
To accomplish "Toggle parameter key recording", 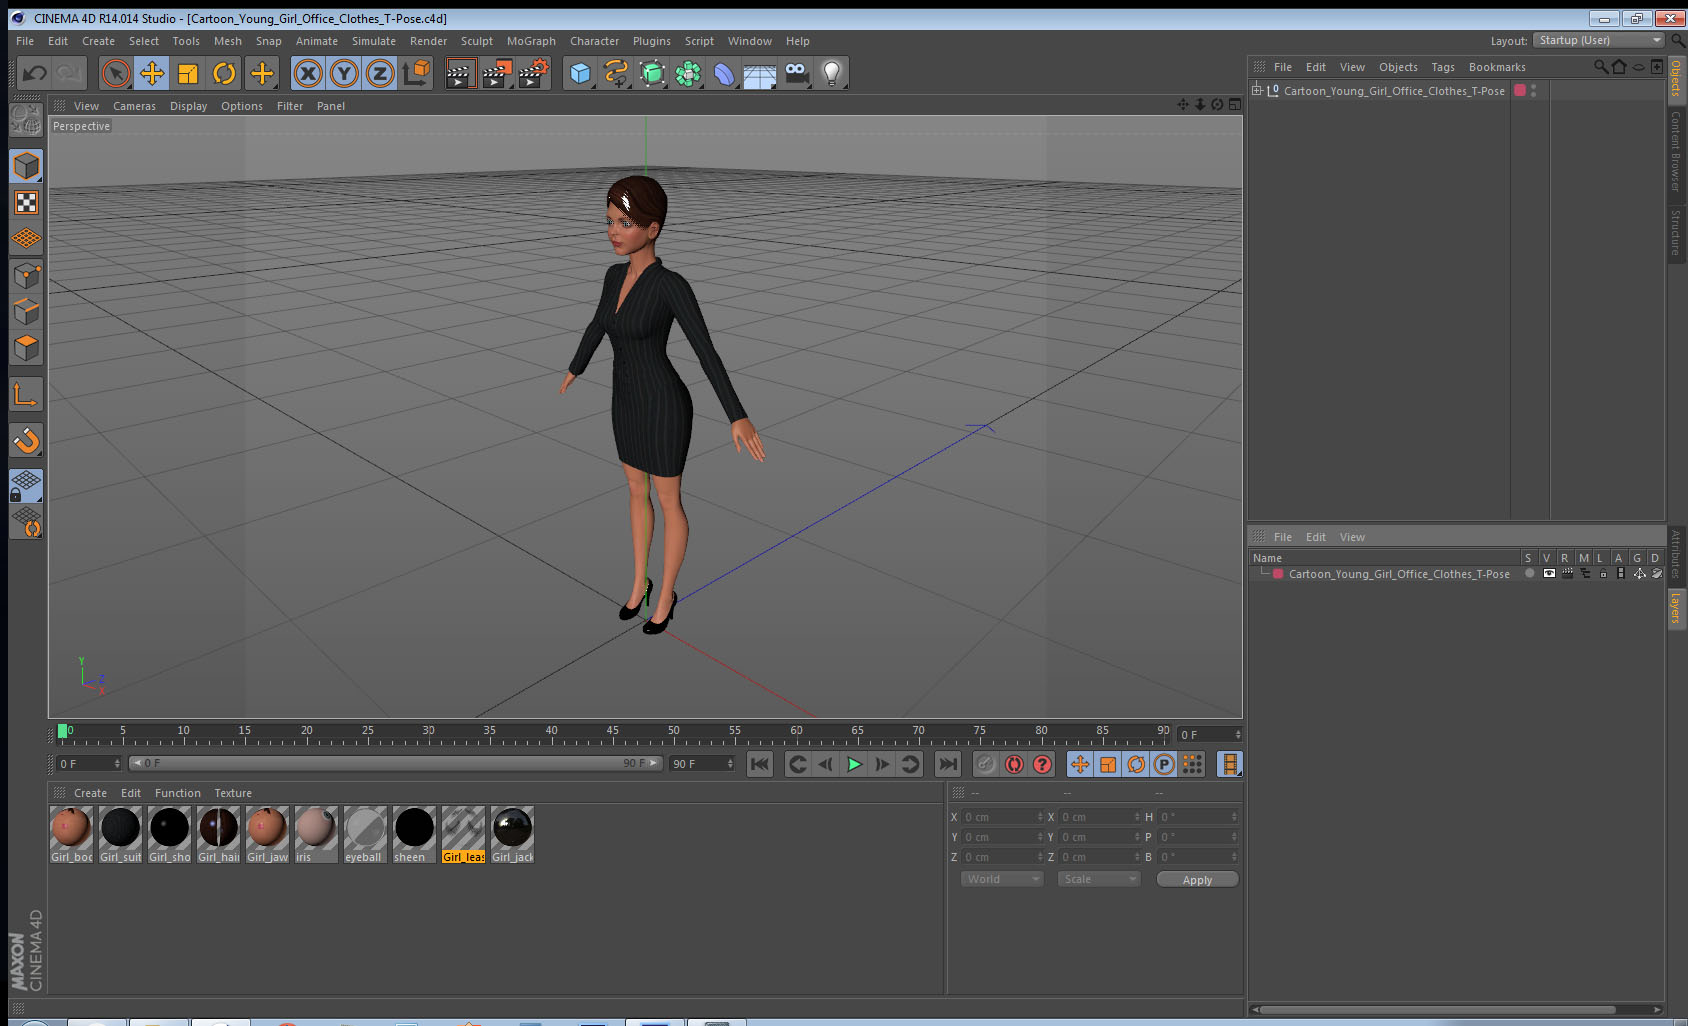I will coord(1164,764).
